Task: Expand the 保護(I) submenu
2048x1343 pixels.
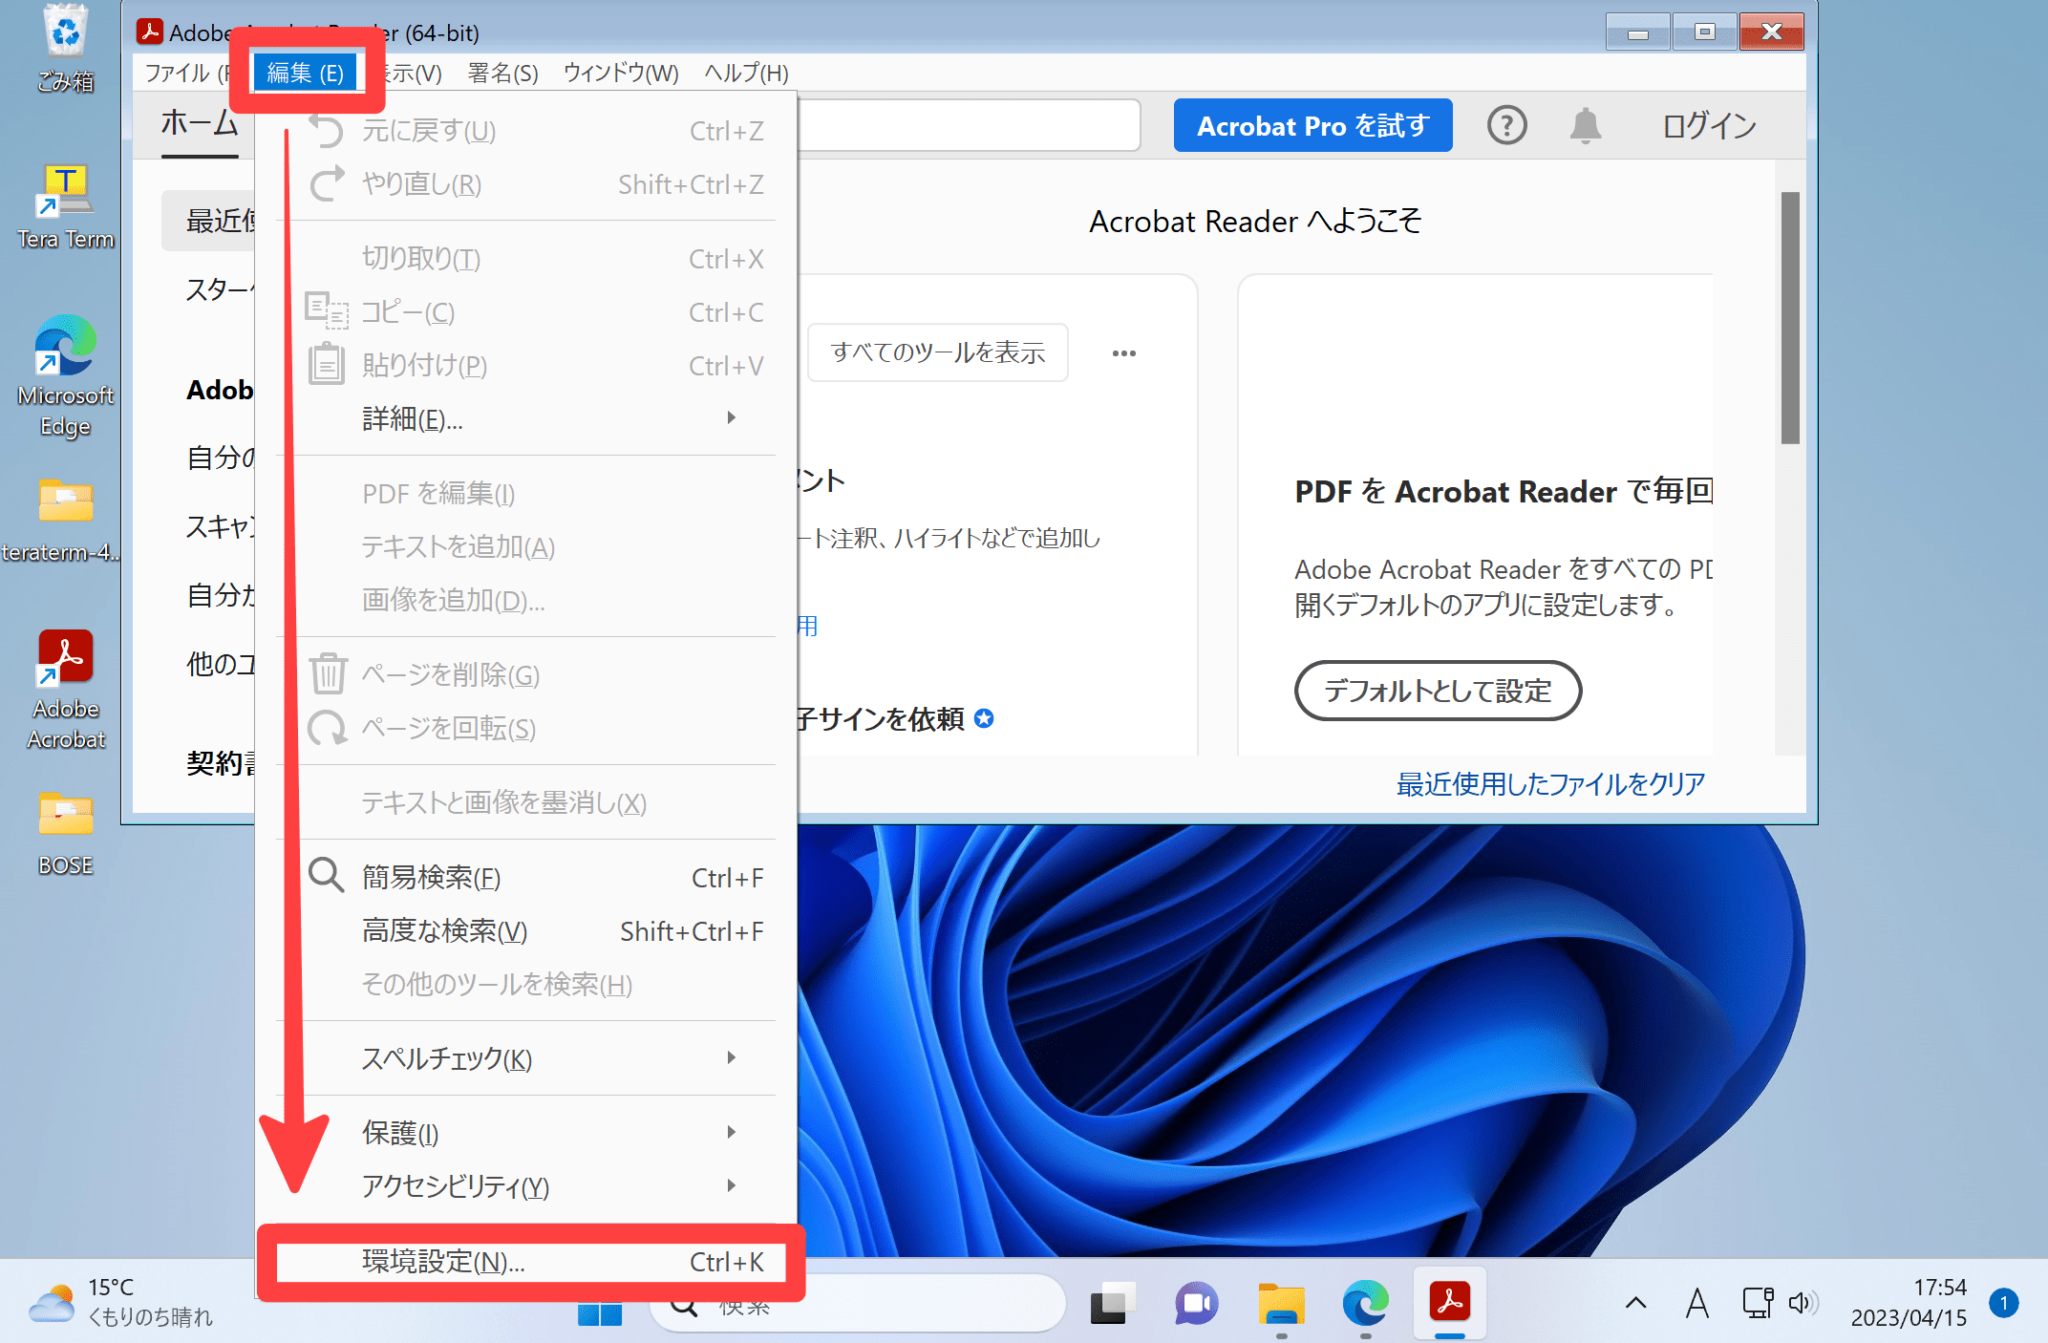Action: [731, 1132]
